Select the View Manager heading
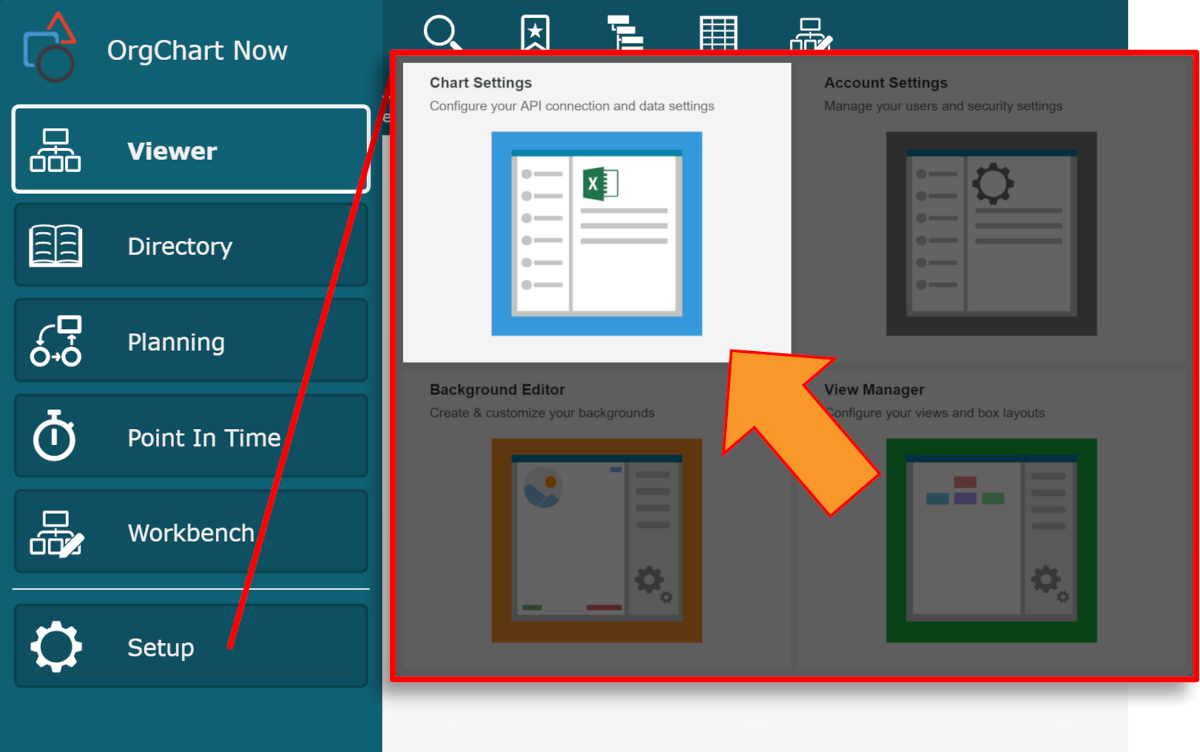The height and width of the screenshot is (752, 1200). click(874, 390)
